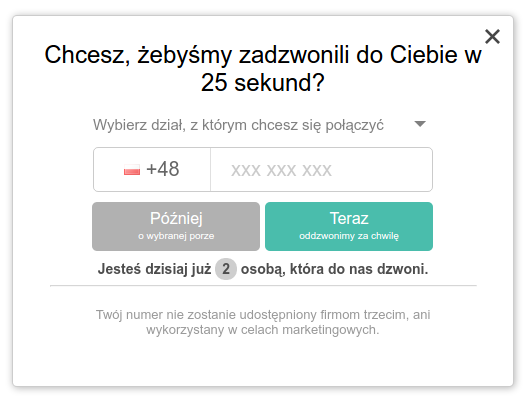The image size is (530, 402).
Task: Click the 'oddzwonimy za chwilę' subtitle
Action: tap(349, 236)
